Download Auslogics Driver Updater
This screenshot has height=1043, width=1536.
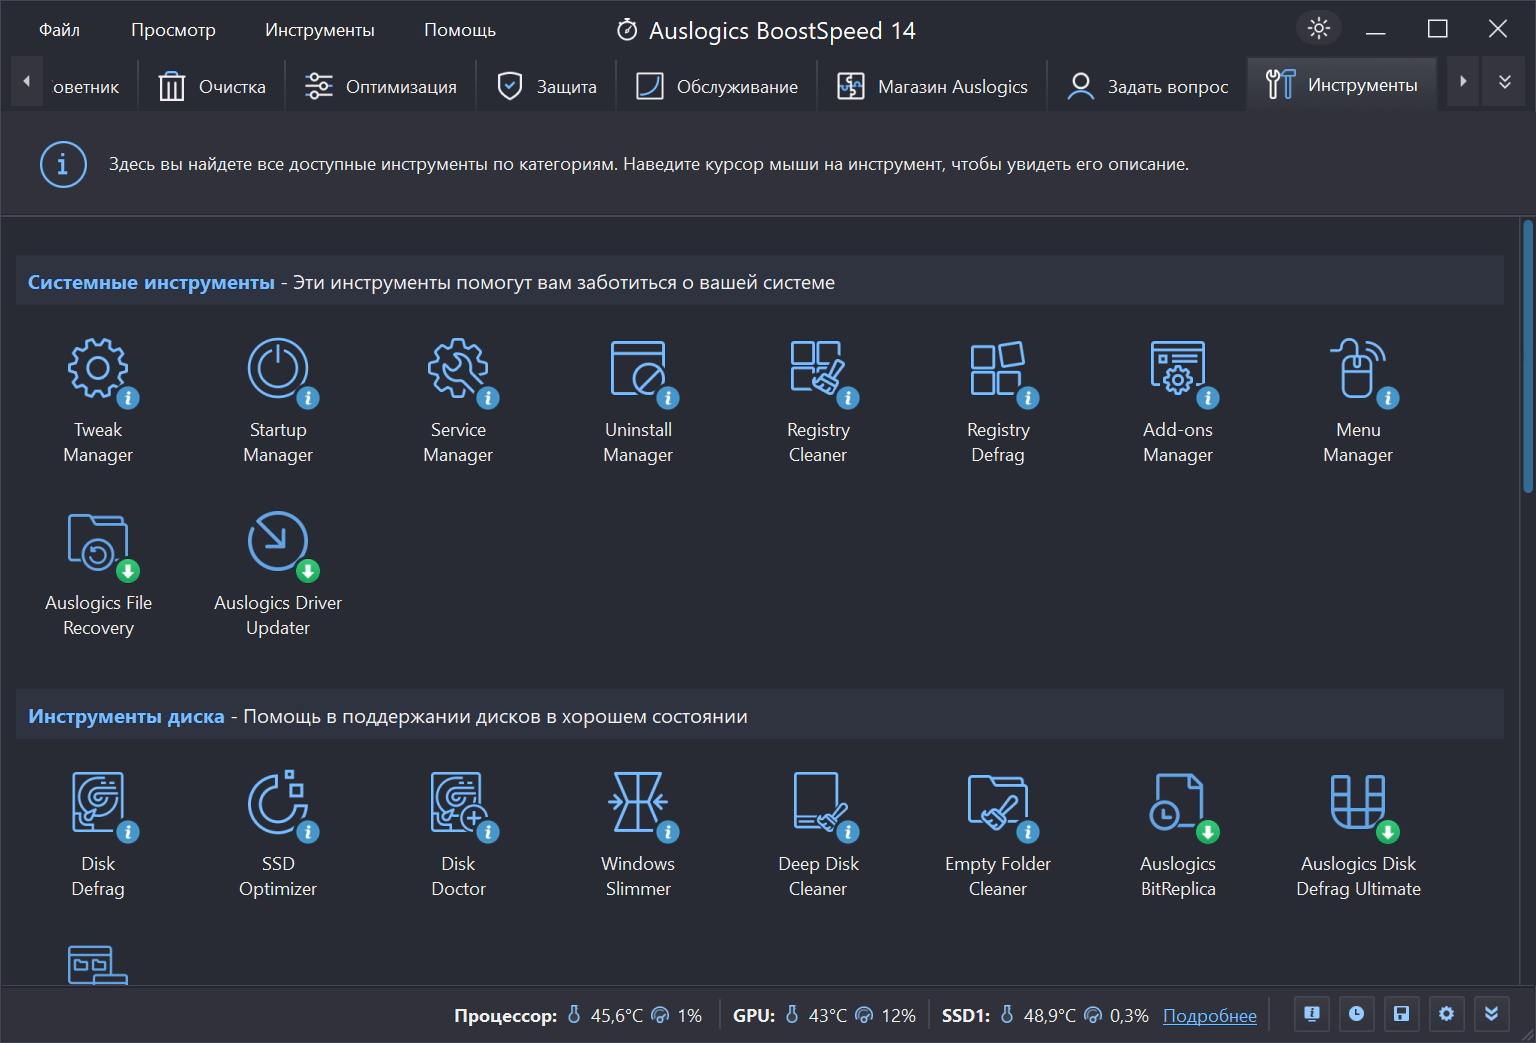(x=278, y=574)
